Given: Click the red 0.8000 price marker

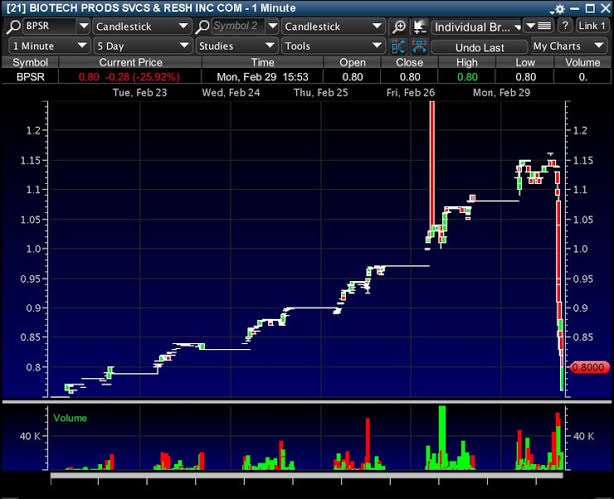Looking at the screenshot, I should (585, 368).
